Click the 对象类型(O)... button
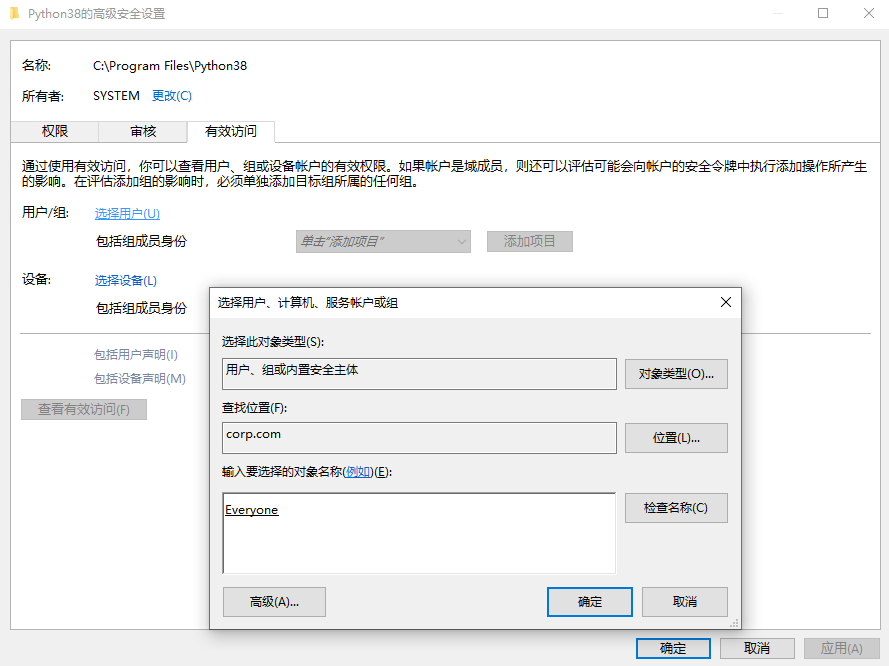This screenshot has width=889, height=666. (676, 374)
